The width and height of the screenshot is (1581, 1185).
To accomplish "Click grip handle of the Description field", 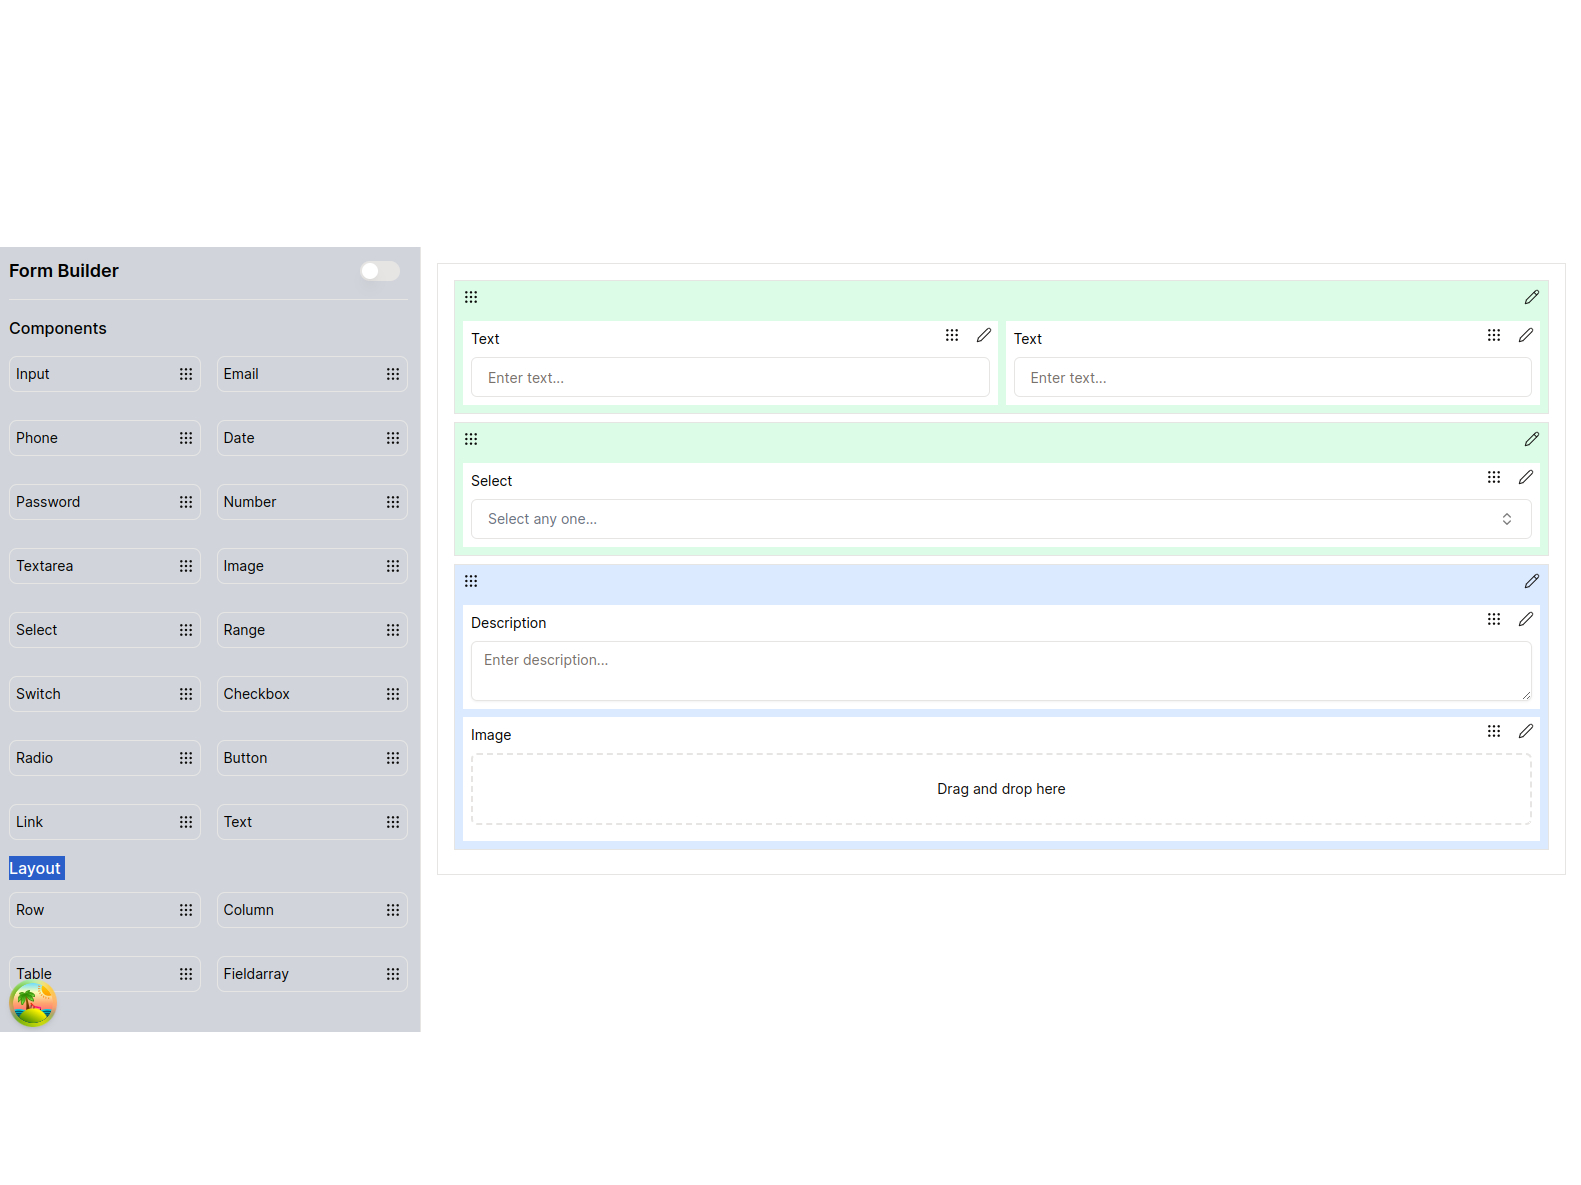I will (x=1494, y=619).
